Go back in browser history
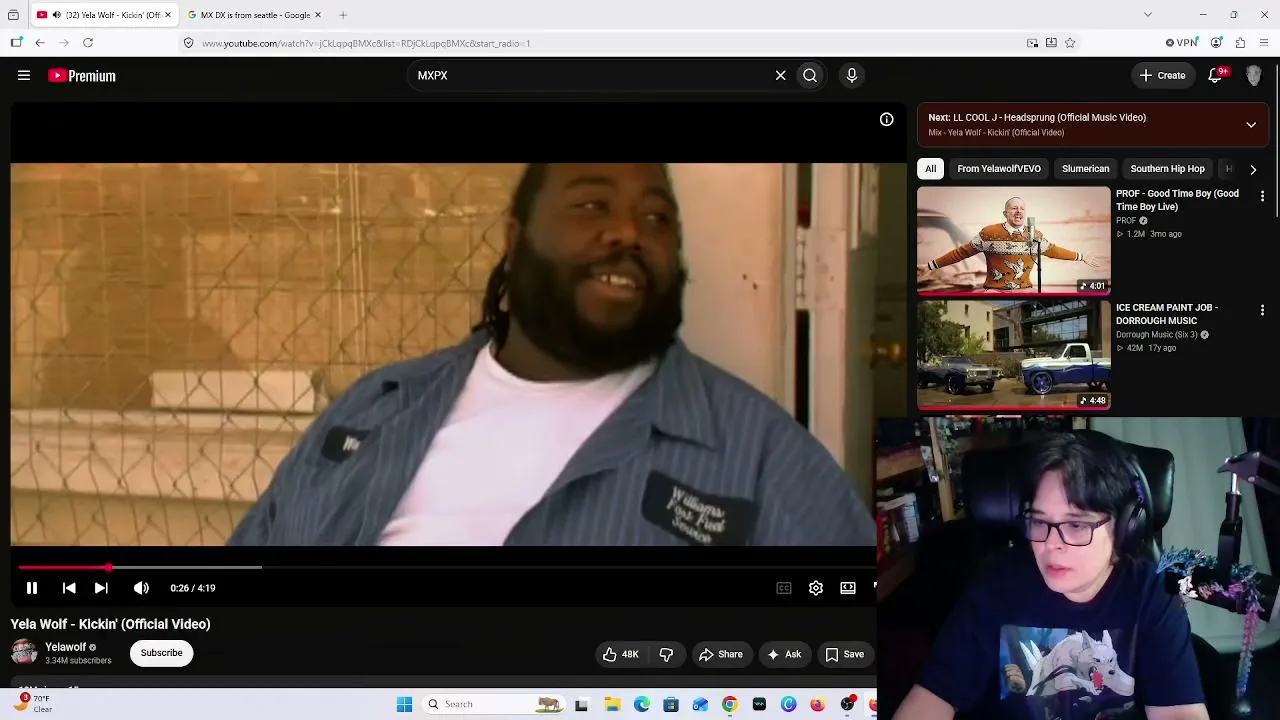 point(40,43)
